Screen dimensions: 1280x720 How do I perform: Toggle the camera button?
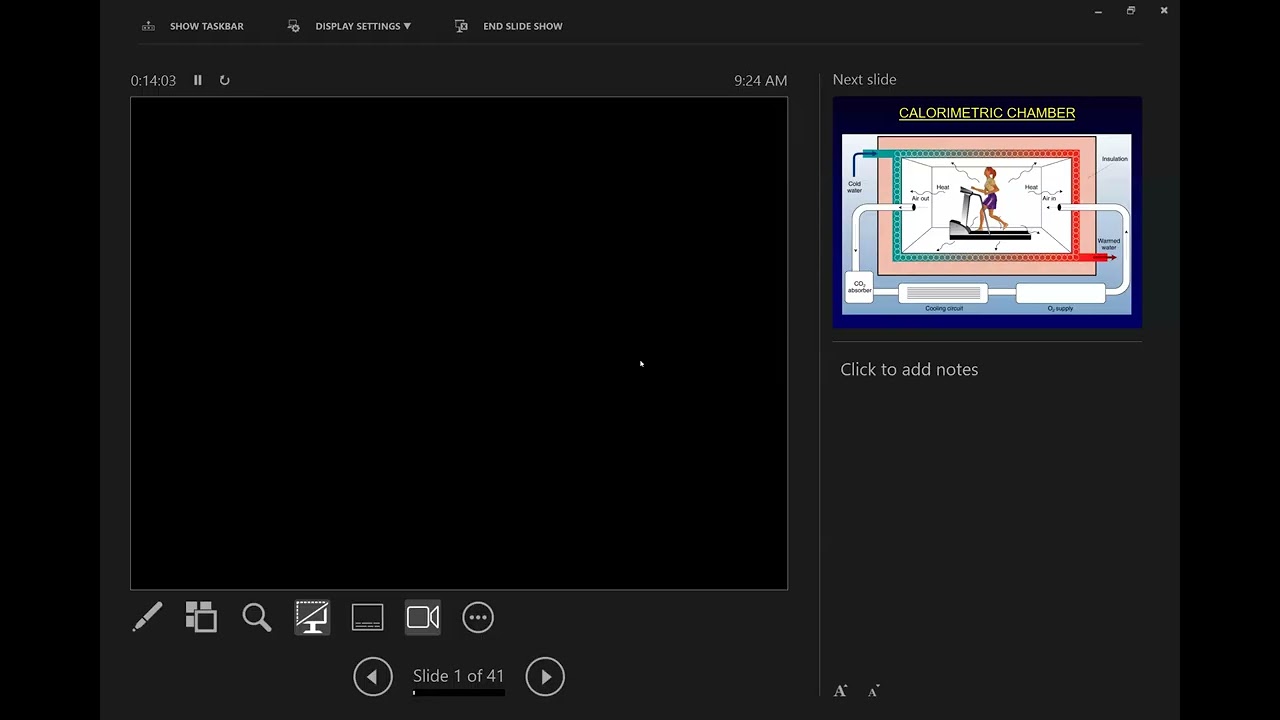[423, 617]
